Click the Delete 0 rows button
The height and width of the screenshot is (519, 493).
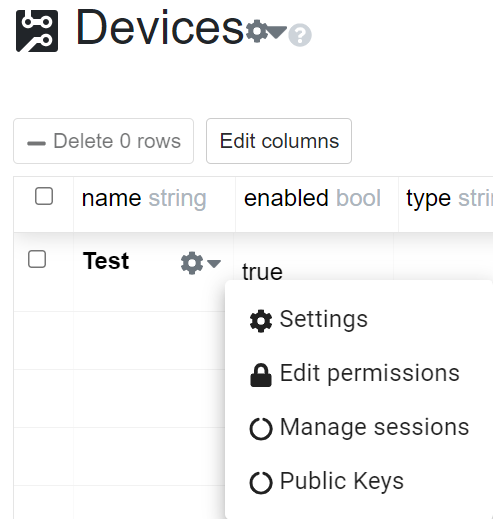coord(103,141)
